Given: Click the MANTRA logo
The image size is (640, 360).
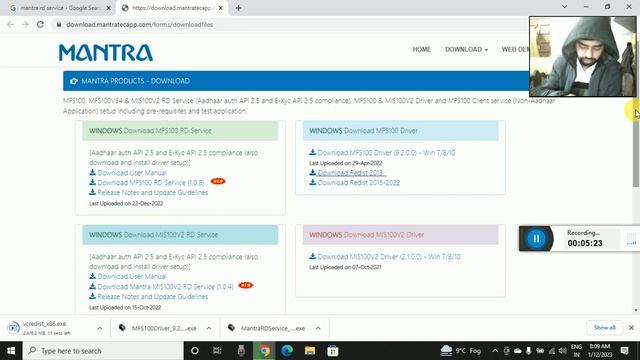Looking at the screenshot, I should 106,53.
